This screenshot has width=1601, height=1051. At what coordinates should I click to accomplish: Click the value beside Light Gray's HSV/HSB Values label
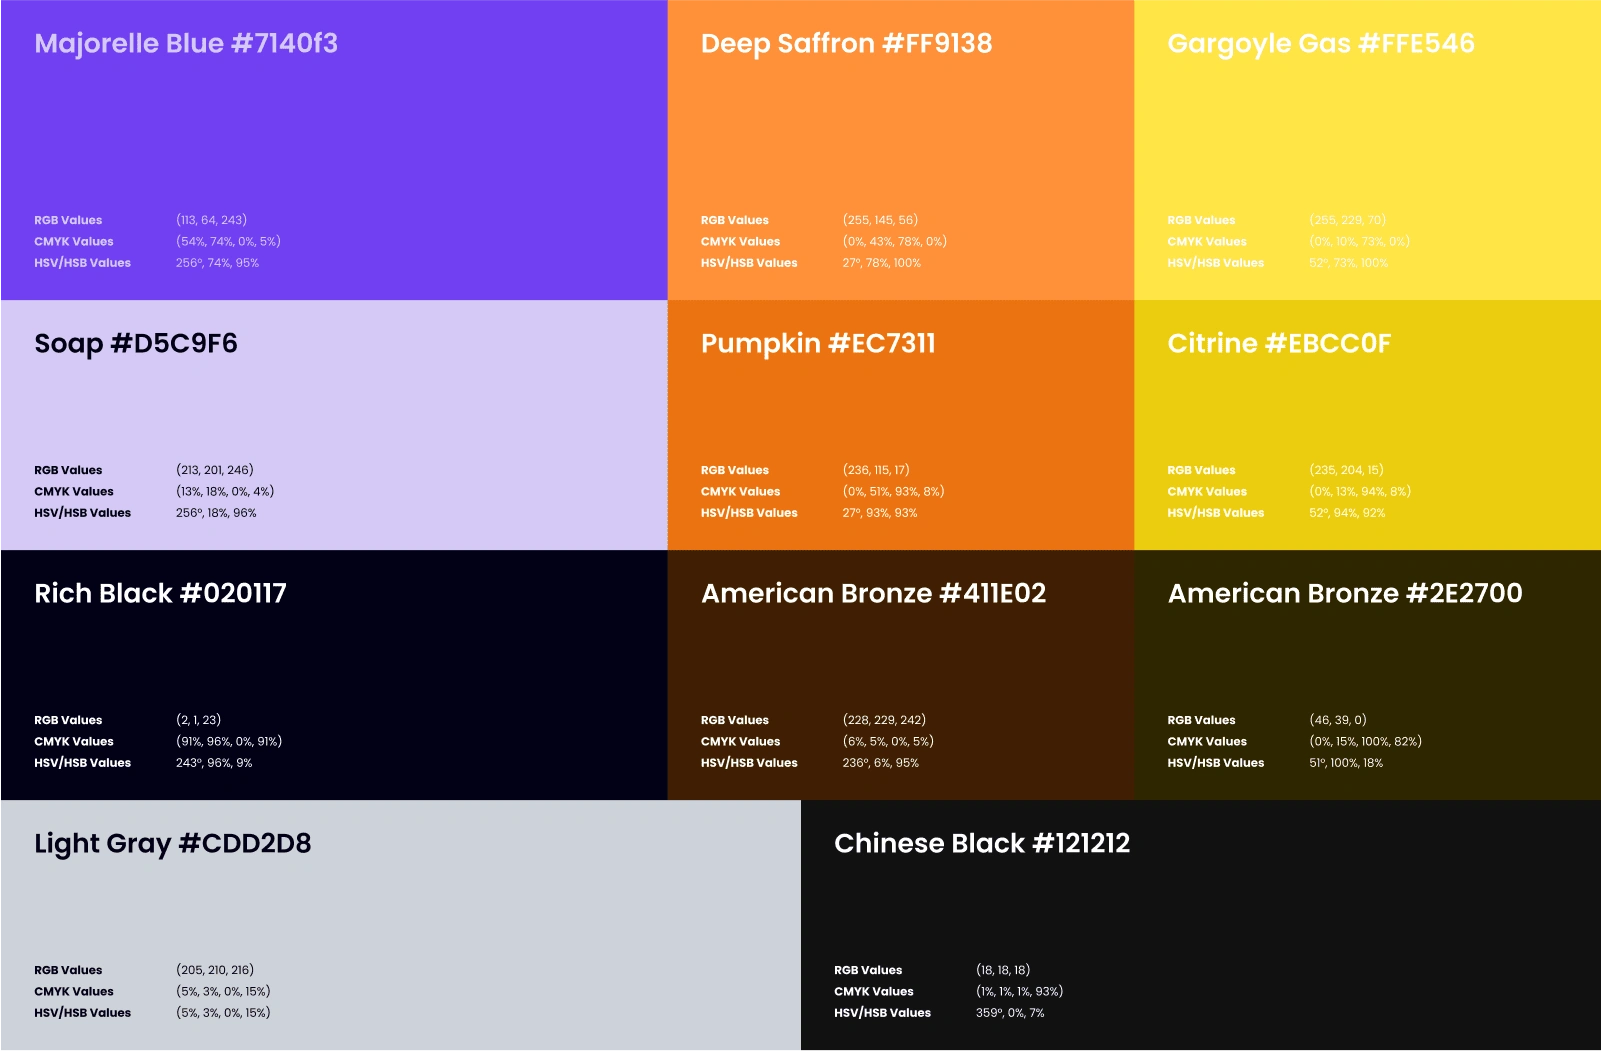coord(223,1013)
